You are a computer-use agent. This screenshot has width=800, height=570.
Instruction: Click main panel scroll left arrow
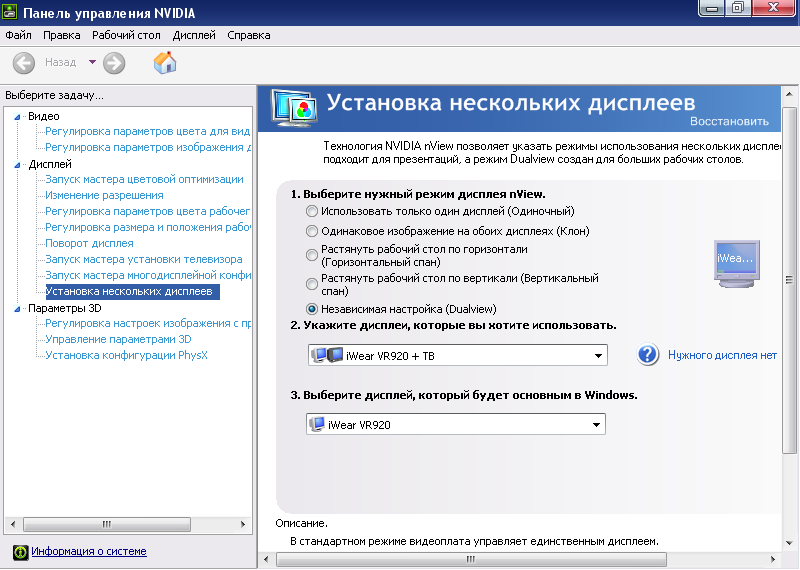[x=266, y=559]
